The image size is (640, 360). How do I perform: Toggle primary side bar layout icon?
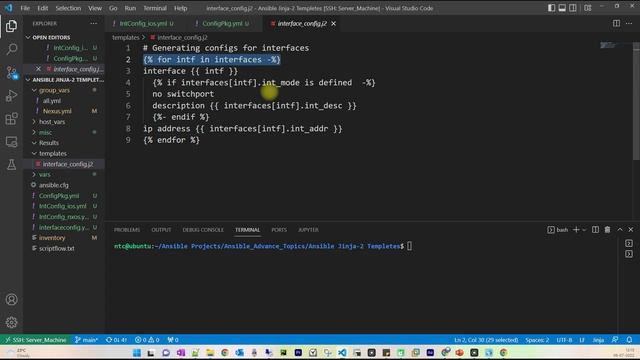click(x=551, y=8)
